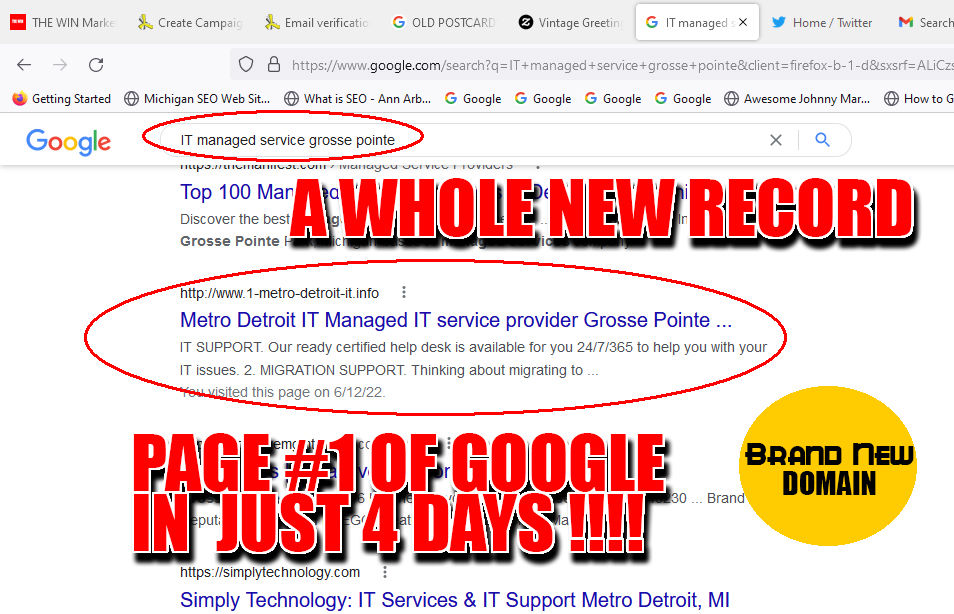
Task: Close the IT managed tab
Action: [743, 23]
